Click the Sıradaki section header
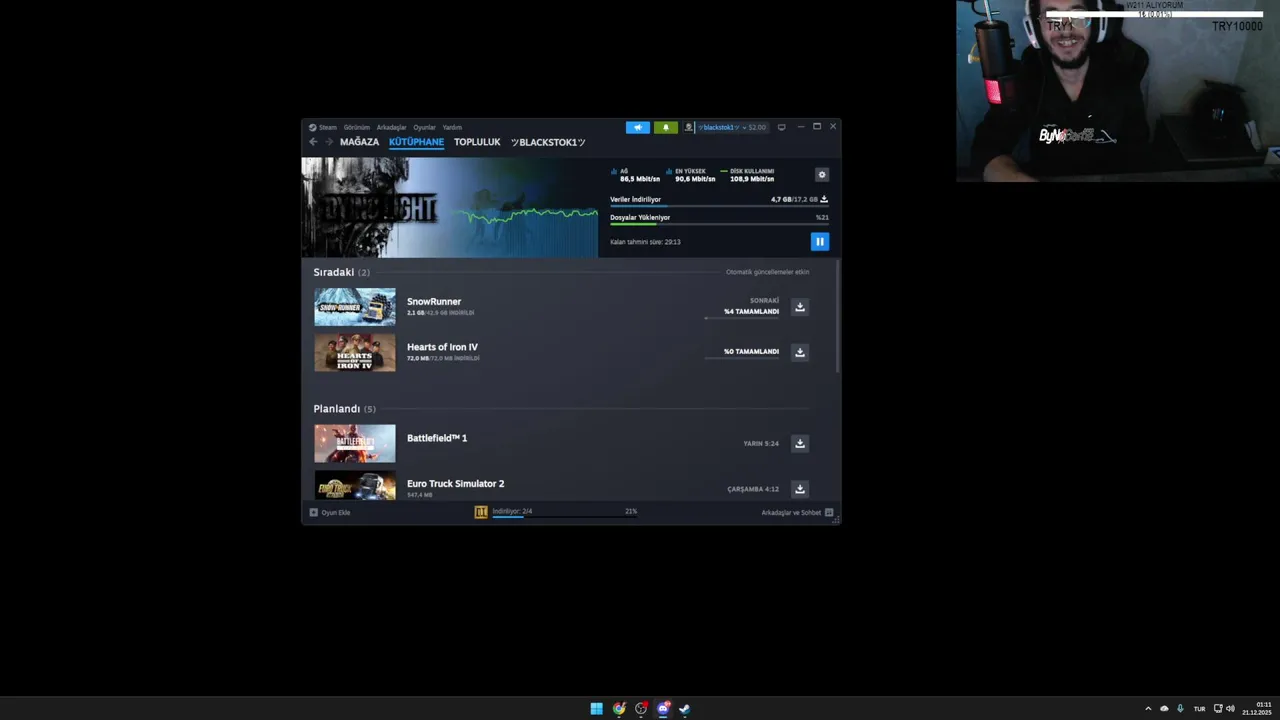1280x720 pixels. point(341,272)
